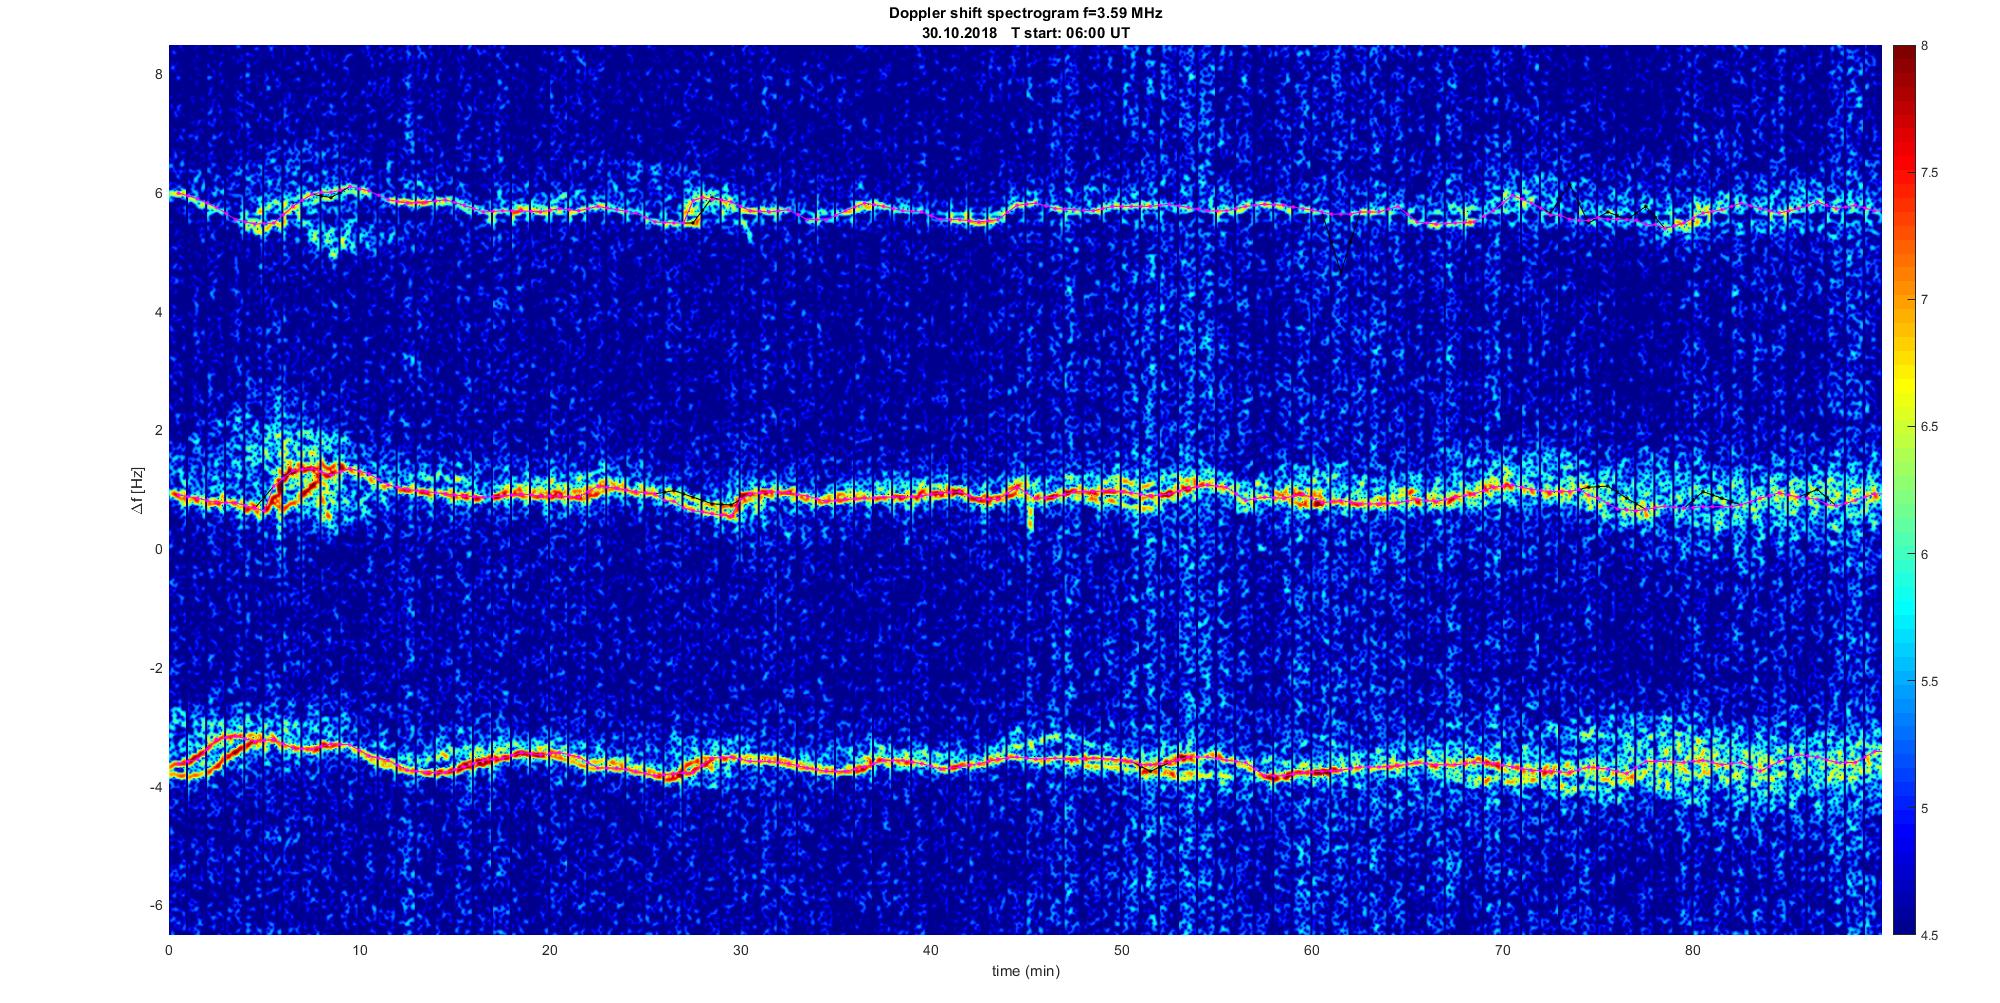
Task: Click the x-axis tick label '30'
Action: click(x=740, y=950)
